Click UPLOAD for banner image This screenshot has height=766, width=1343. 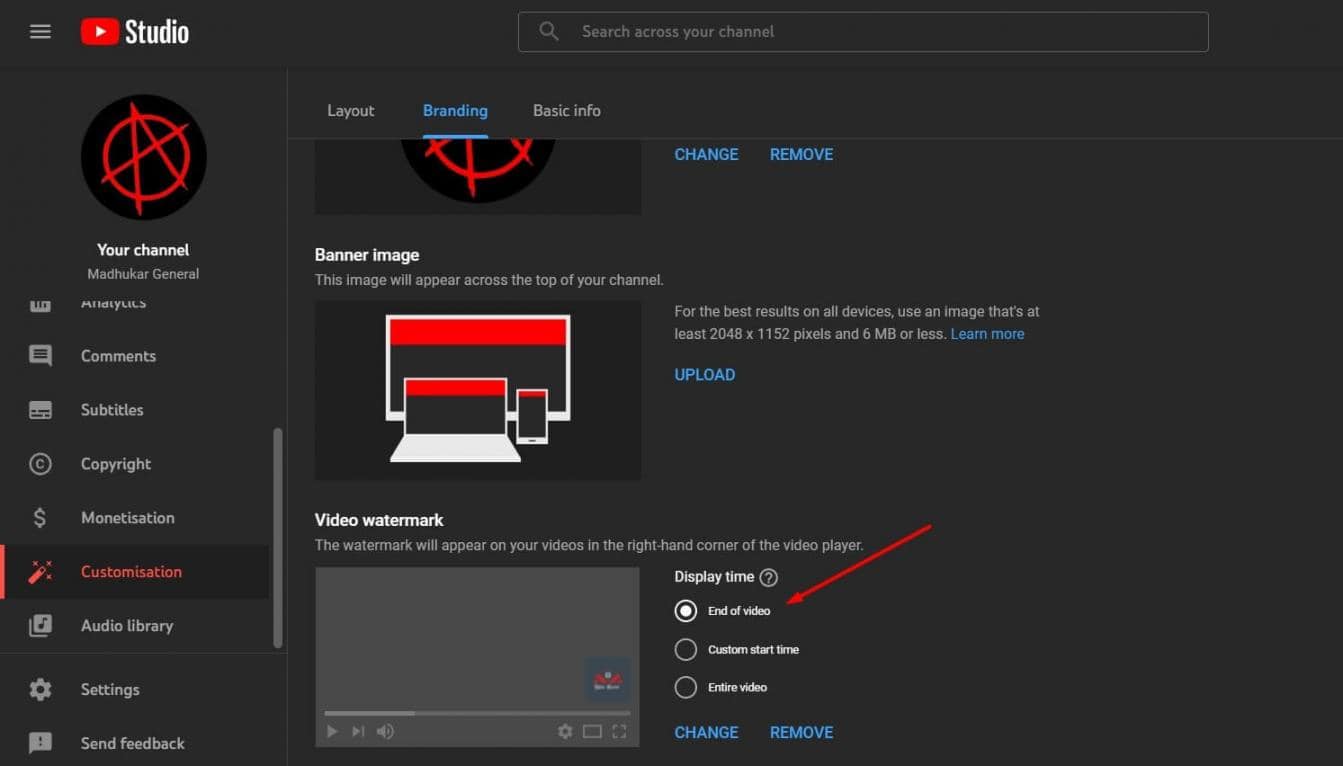coord(704,375)
